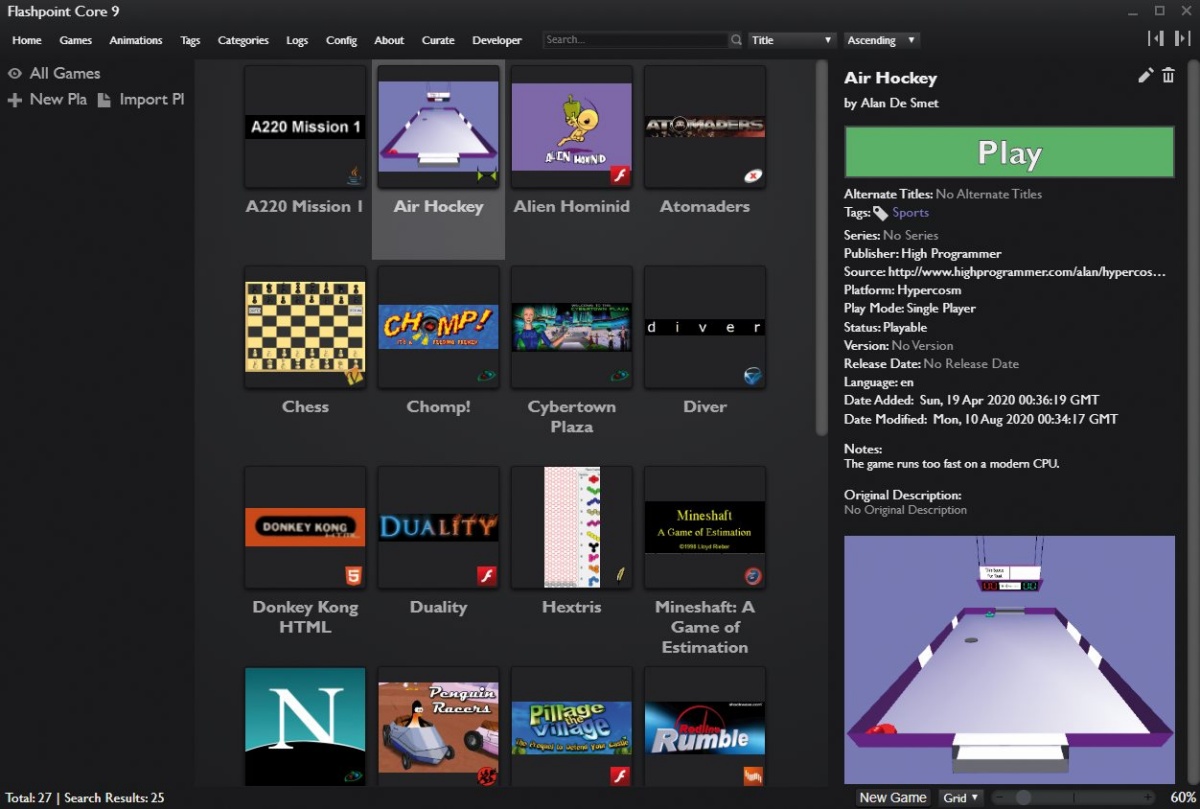Show All Games via eye icon
This screenshot has height=809, width=1200.
pyautogui.click(x=15, y=74)
